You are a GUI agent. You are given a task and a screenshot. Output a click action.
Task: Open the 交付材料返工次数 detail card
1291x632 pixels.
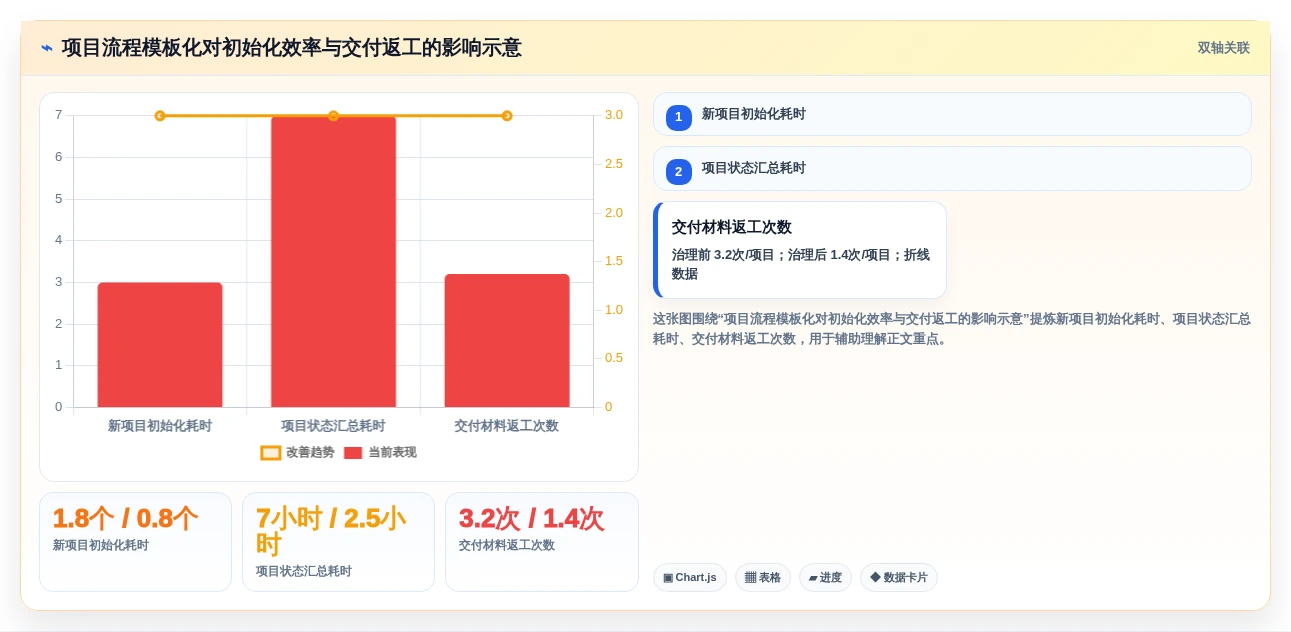click(x=800, y=250)
